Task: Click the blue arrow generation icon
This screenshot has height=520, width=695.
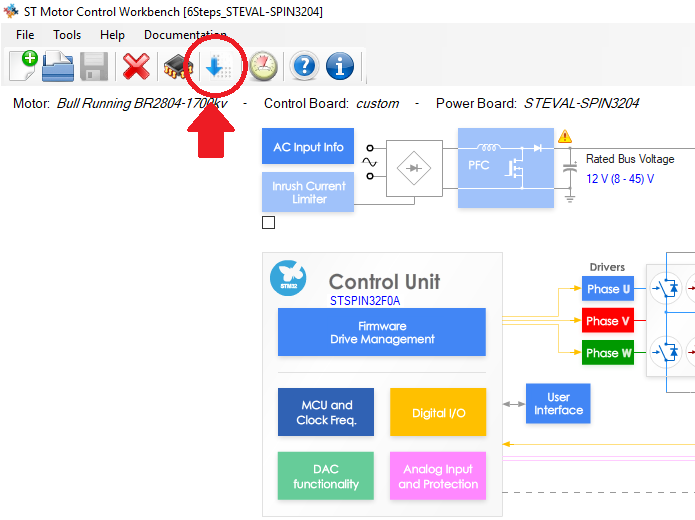Action: (219, 66)
